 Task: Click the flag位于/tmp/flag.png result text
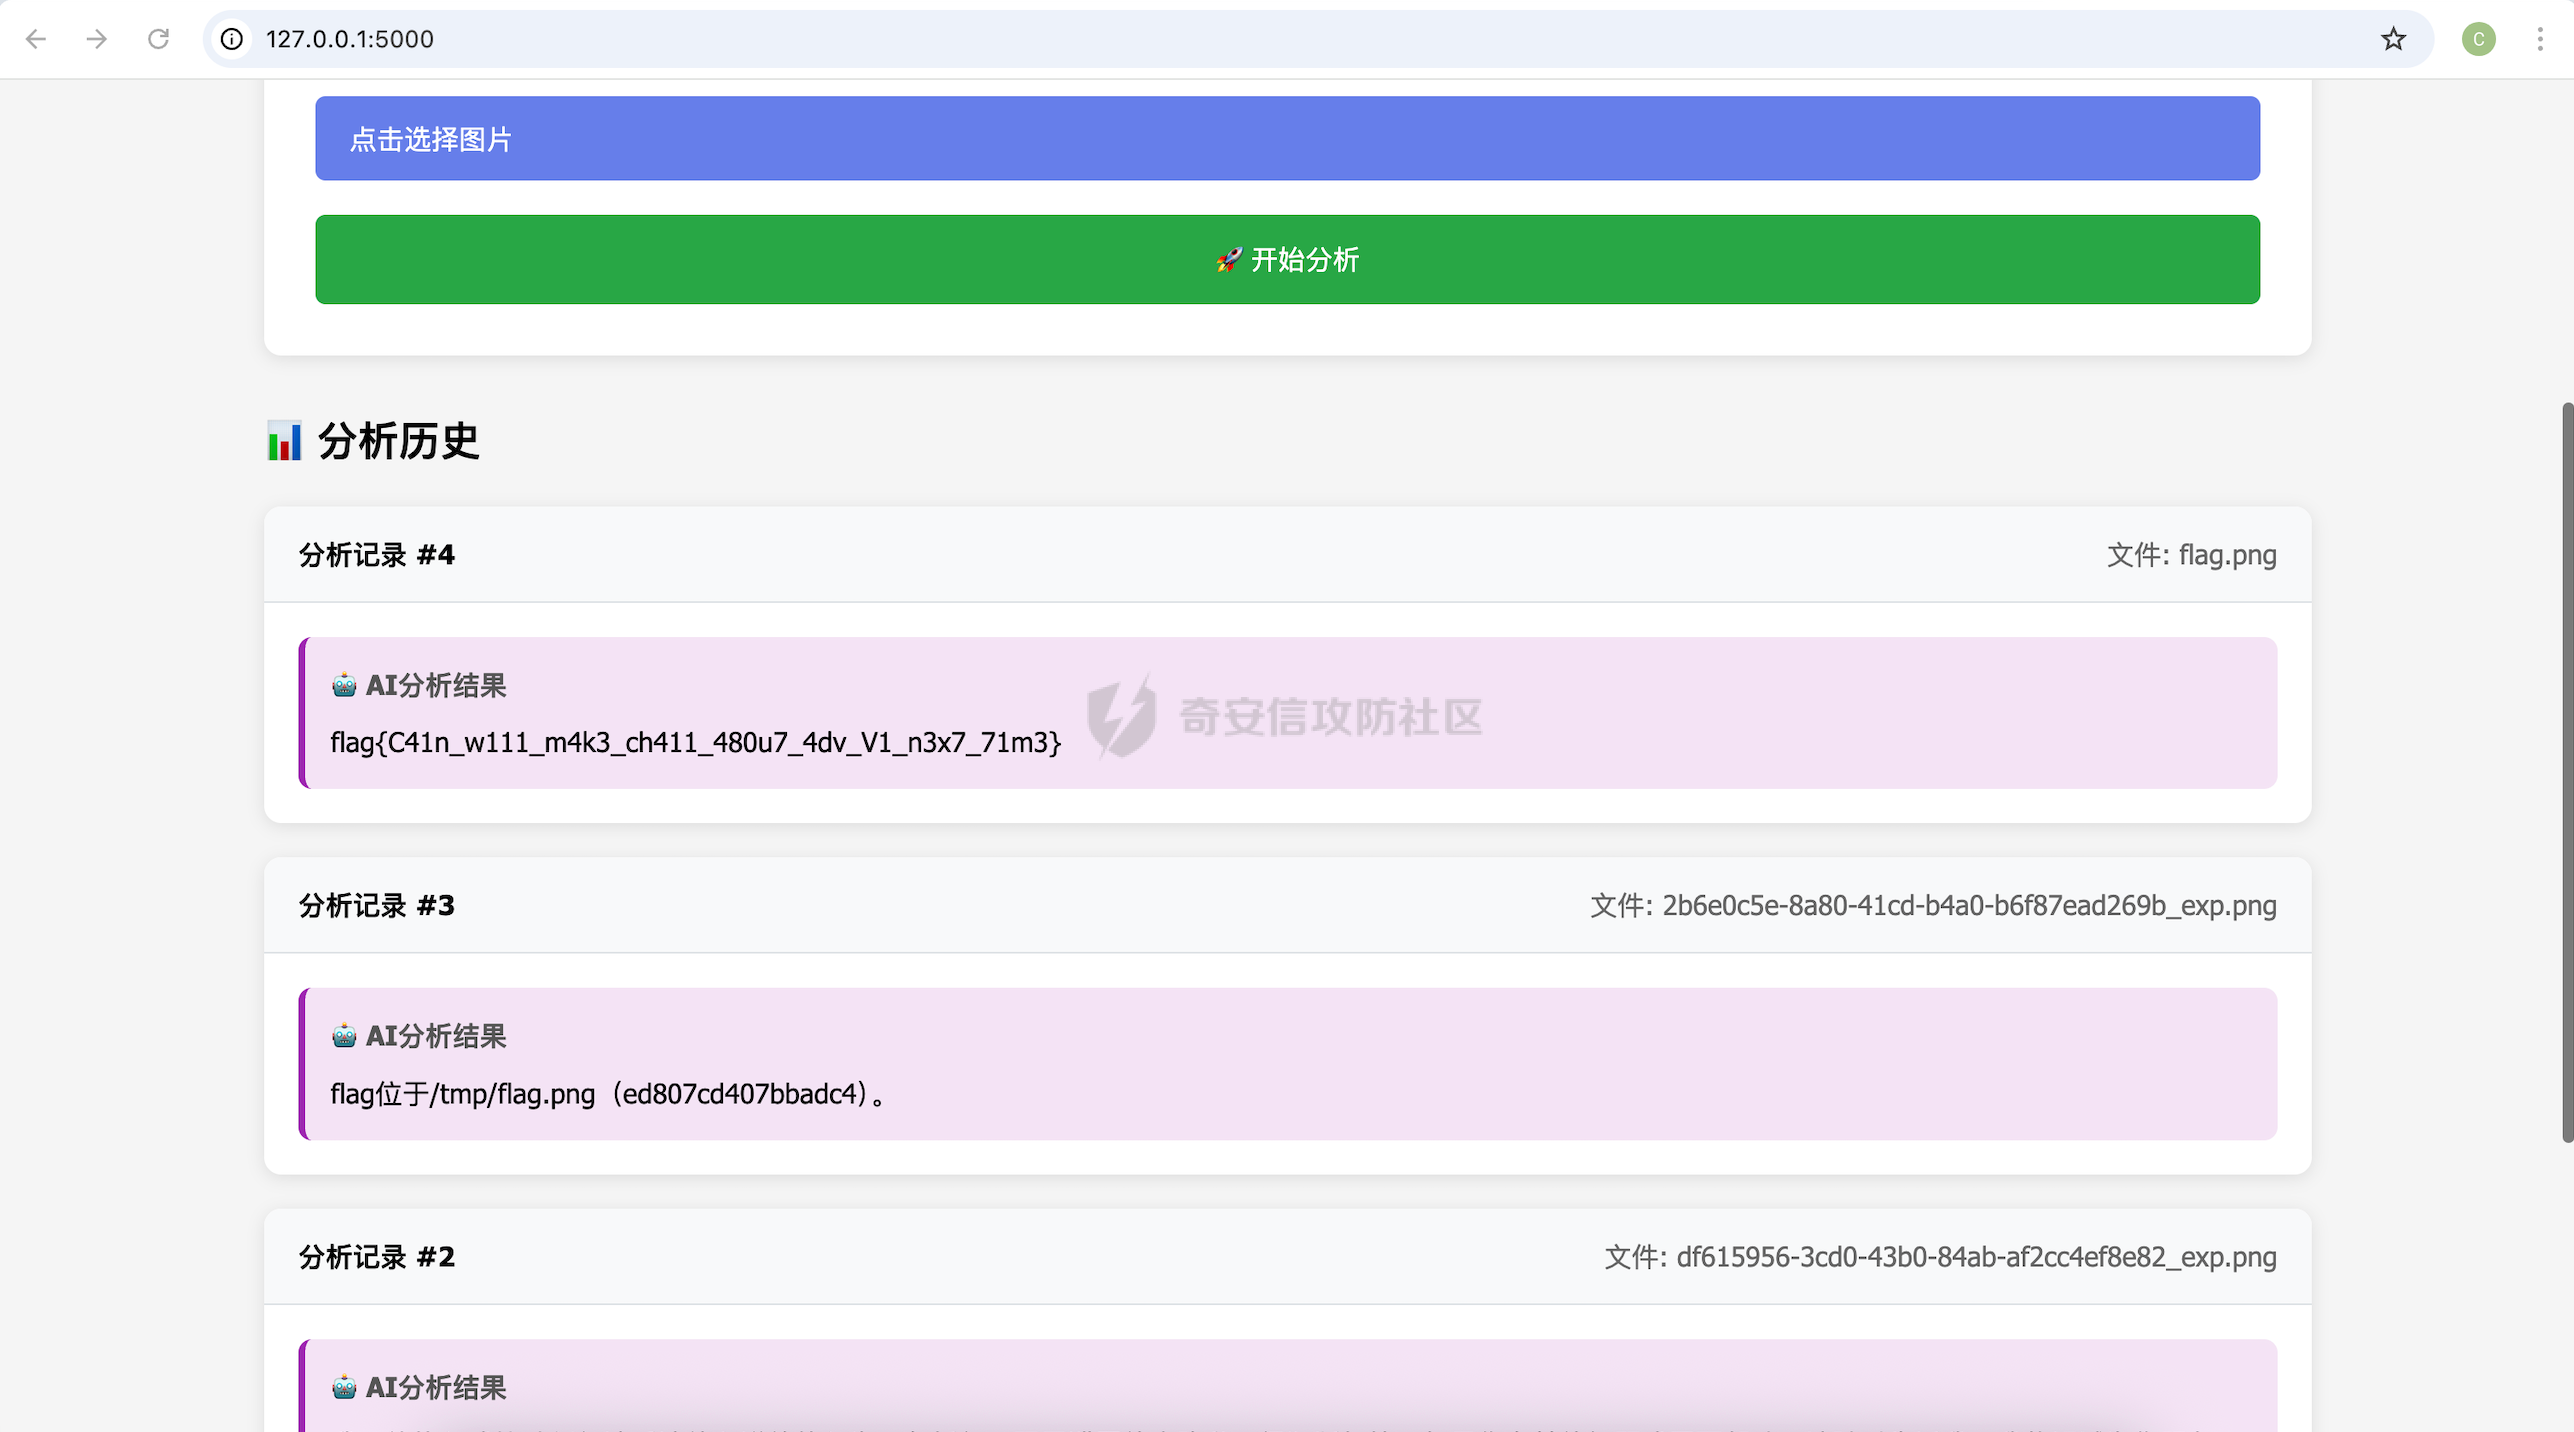[x=607, y=1094]
